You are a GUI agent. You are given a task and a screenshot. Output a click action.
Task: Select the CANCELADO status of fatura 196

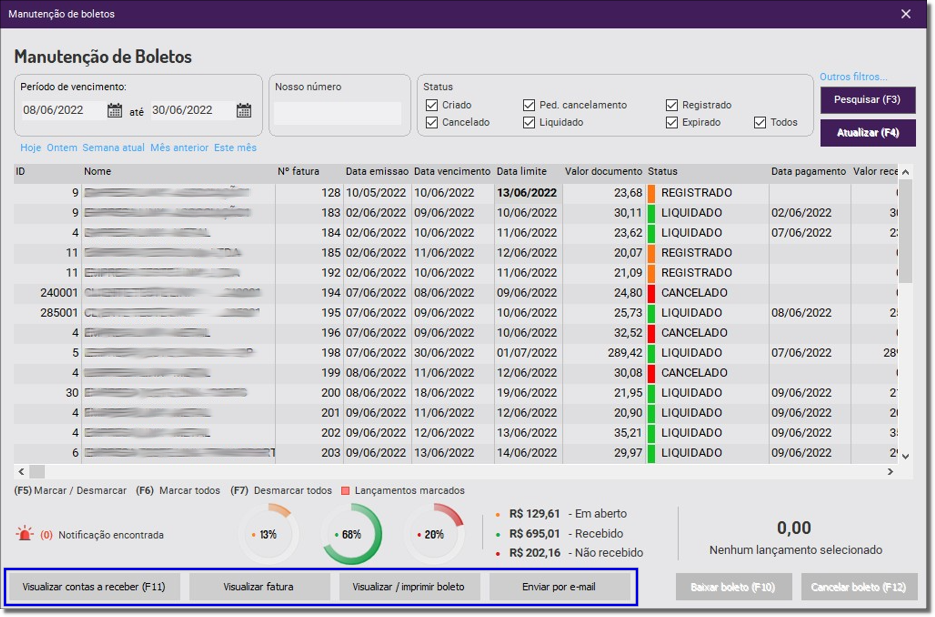tap(694, 333)
